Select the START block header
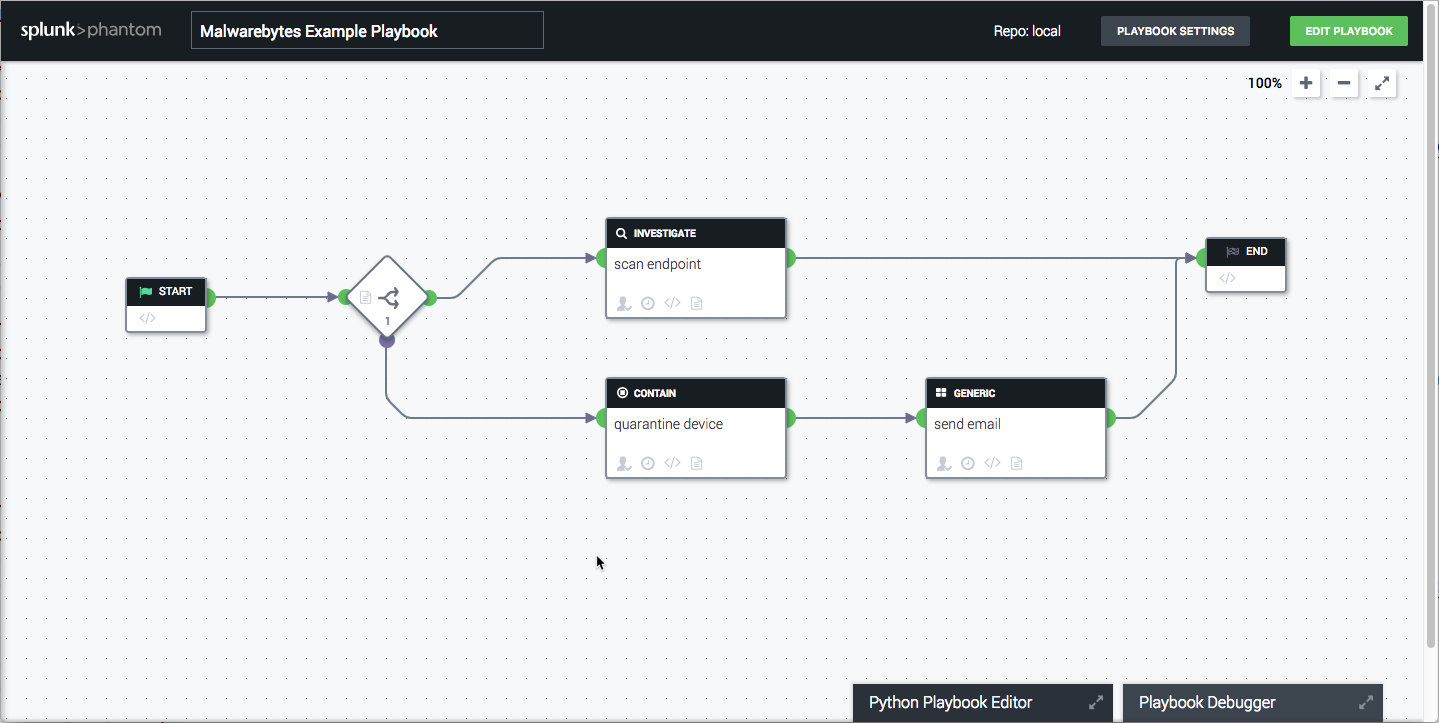The image size is (1439, 723). (166, 292)
